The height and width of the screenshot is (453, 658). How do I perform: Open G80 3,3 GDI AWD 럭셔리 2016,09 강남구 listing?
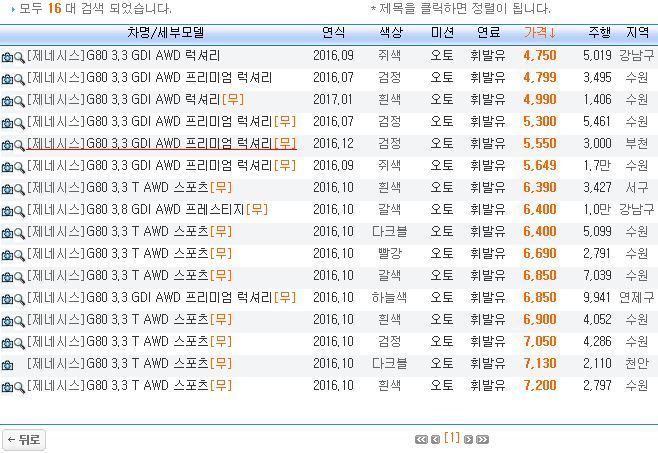point(123,55)
